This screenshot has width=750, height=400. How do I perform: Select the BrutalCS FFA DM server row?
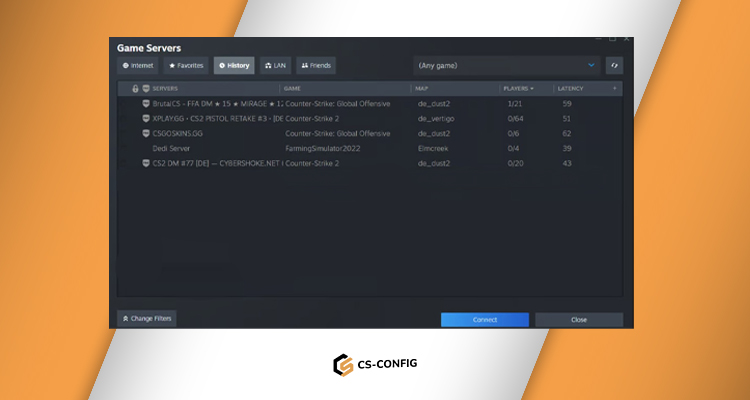pyautogui.click(x=370, y=104)
